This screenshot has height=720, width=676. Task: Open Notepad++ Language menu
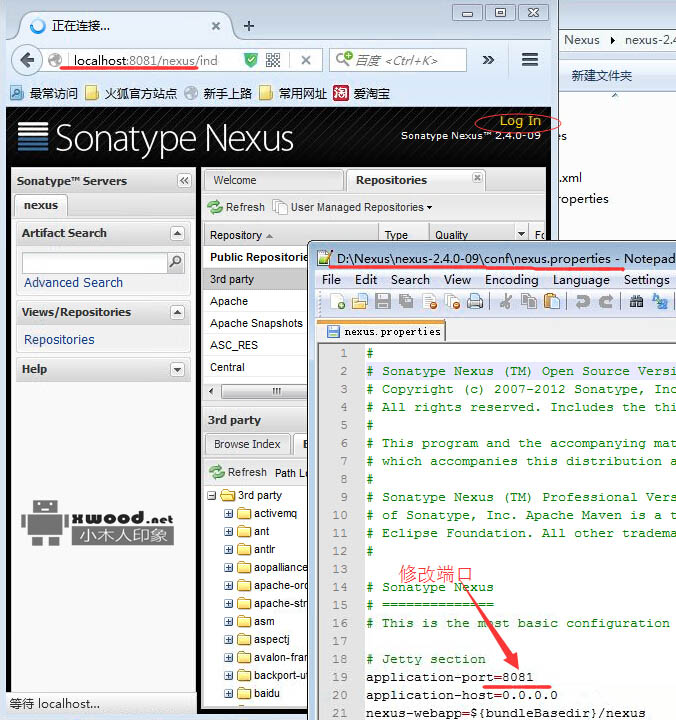point(581,280)
